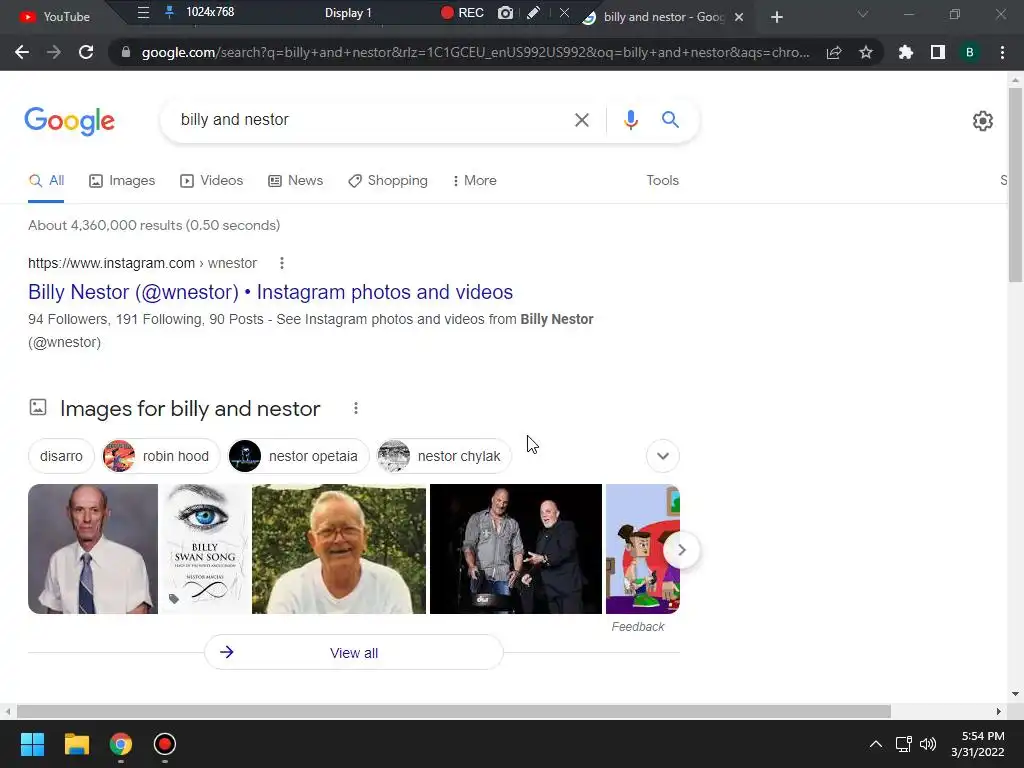Open the Extensions puzzle icon

[906, 52]
